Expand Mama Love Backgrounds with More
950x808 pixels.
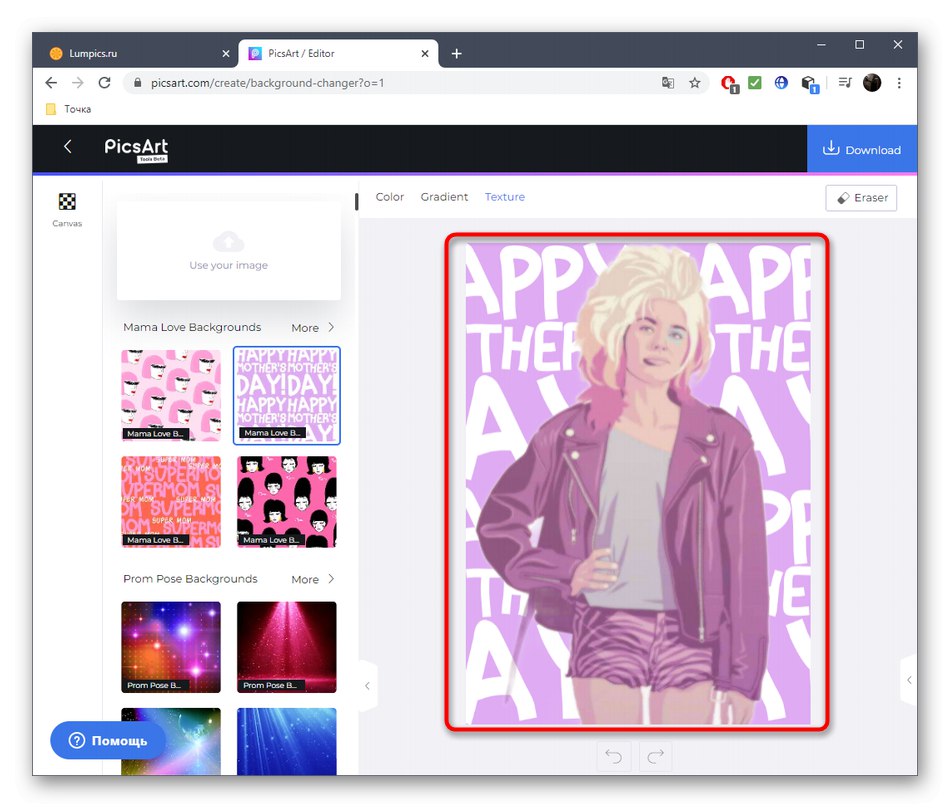click(x=313, y=328)
